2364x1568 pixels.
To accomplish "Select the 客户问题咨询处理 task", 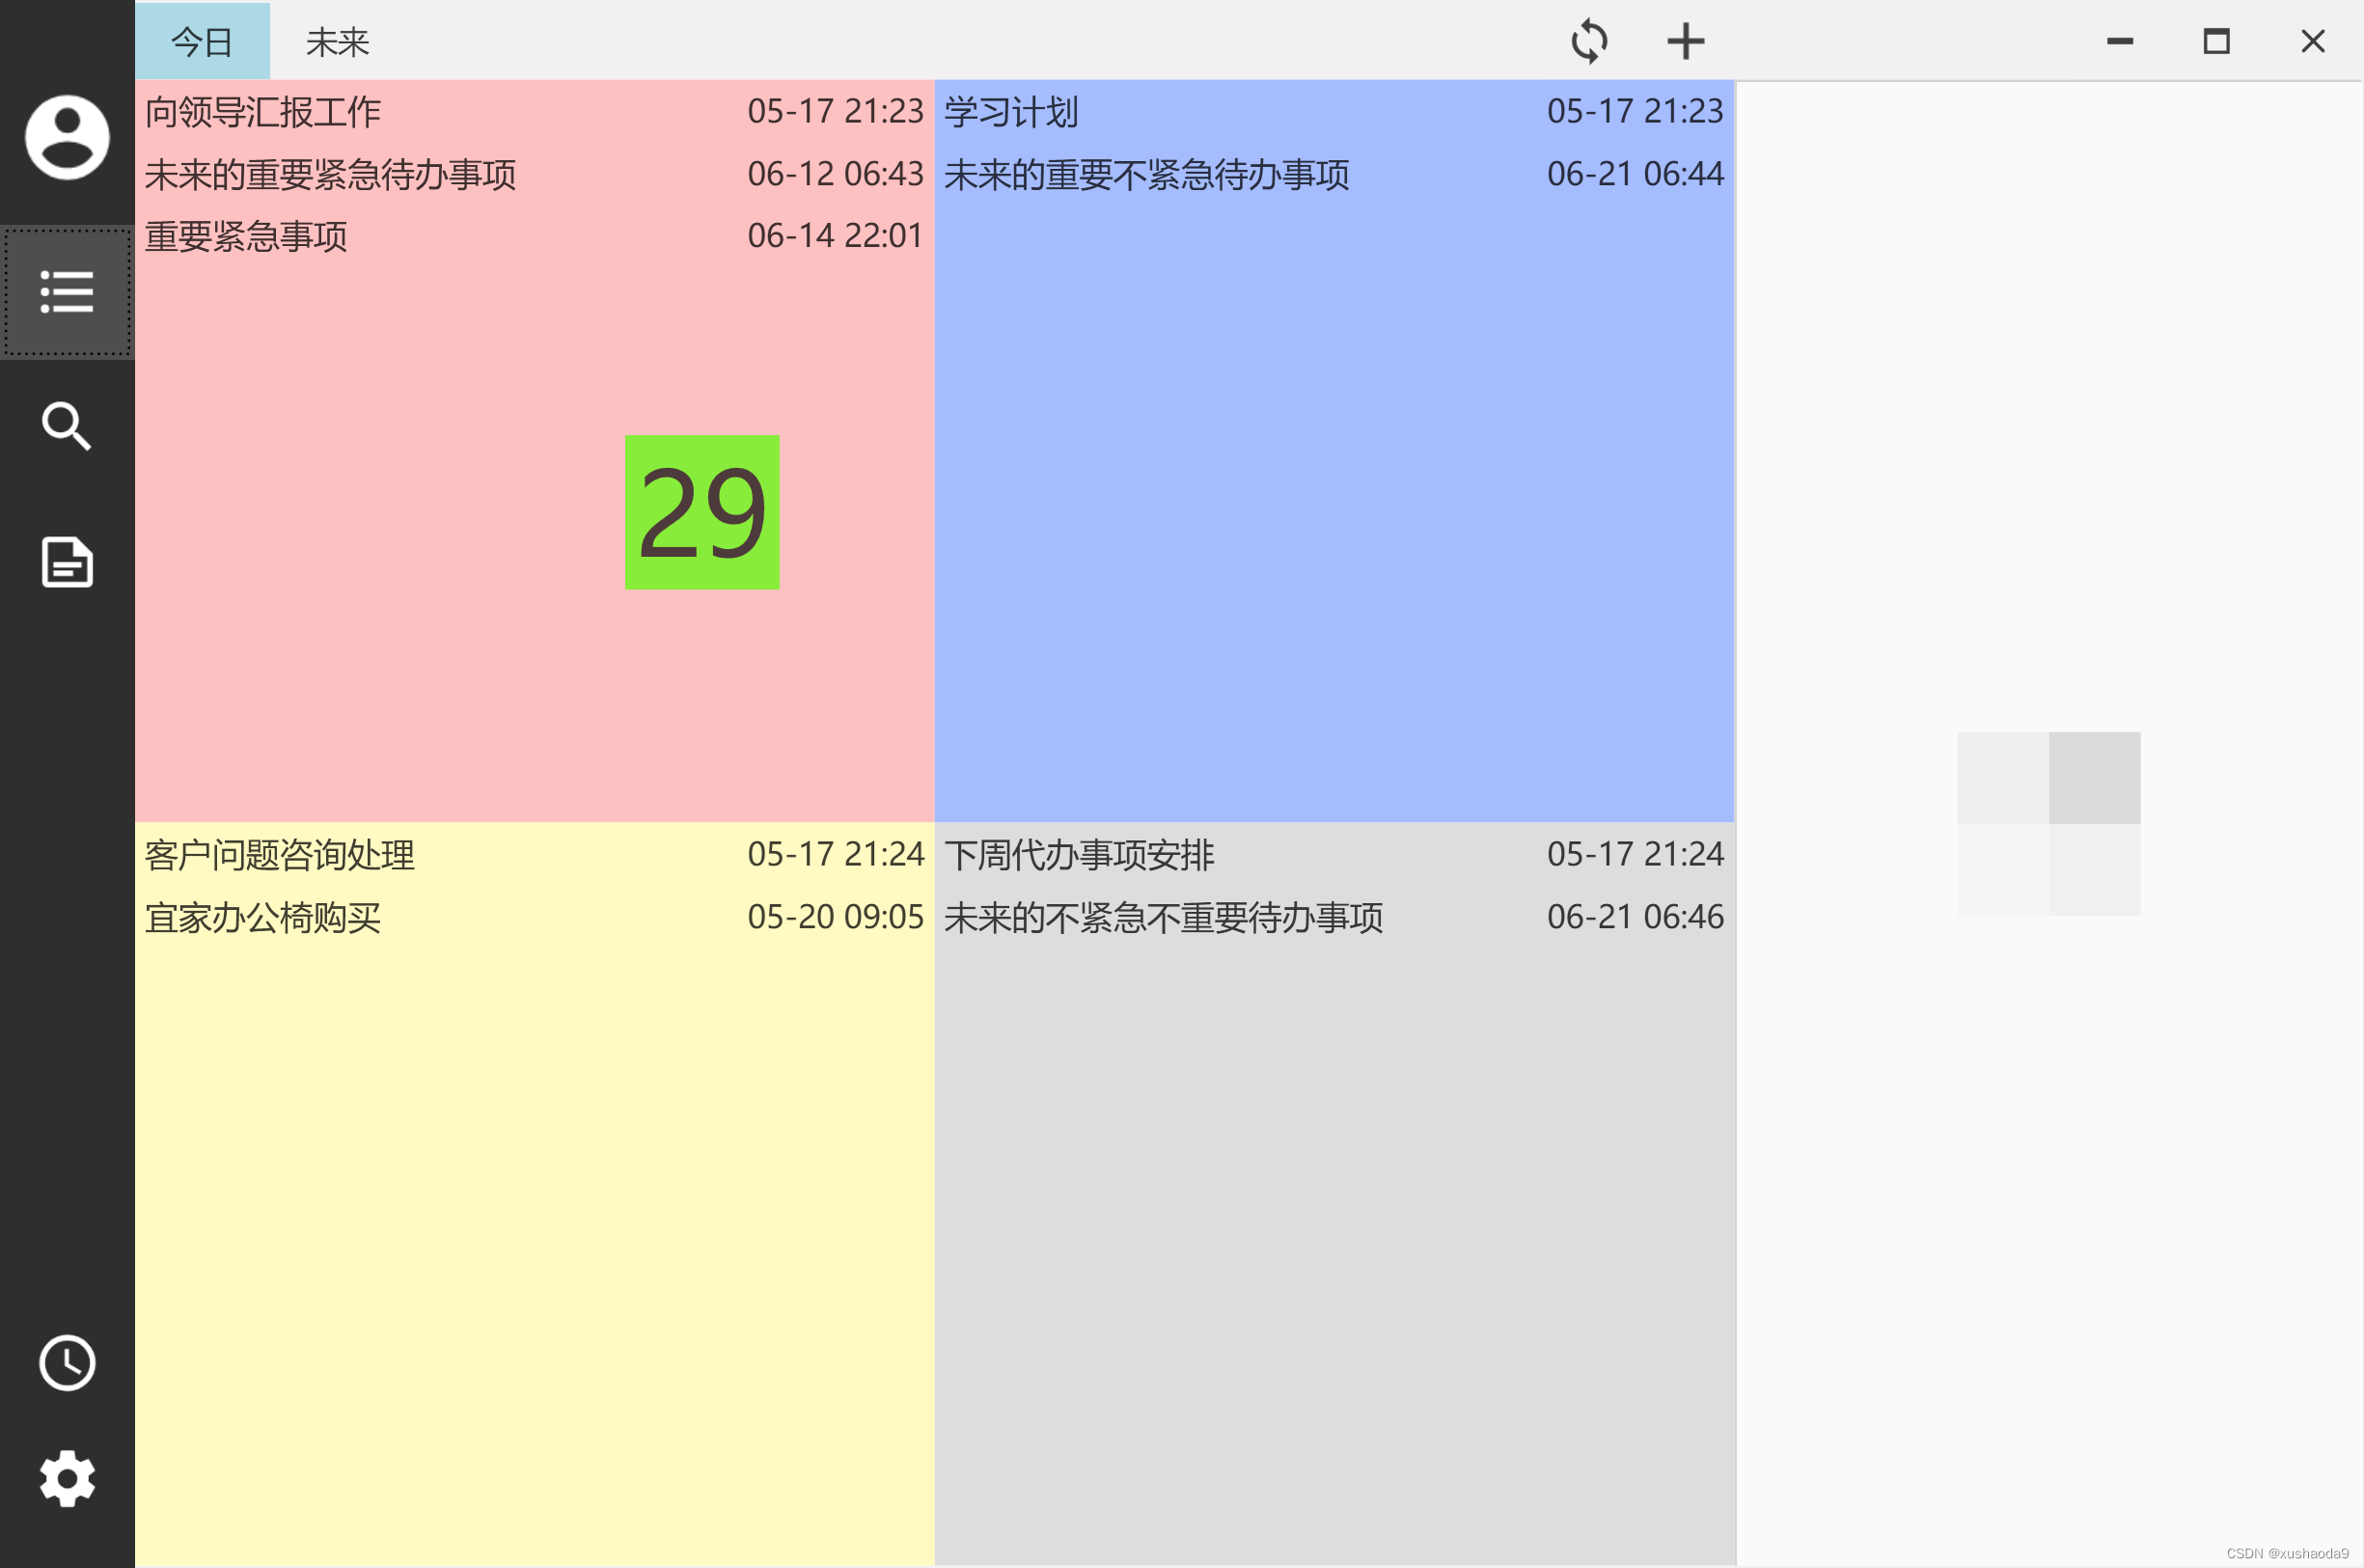I will tap(280, 855).
